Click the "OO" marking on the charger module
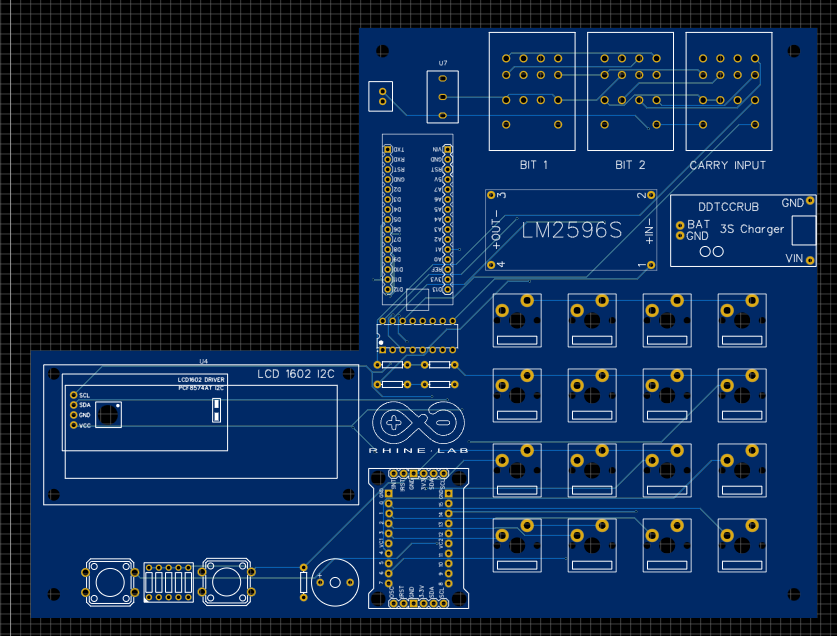 click(x=712, y=252)
